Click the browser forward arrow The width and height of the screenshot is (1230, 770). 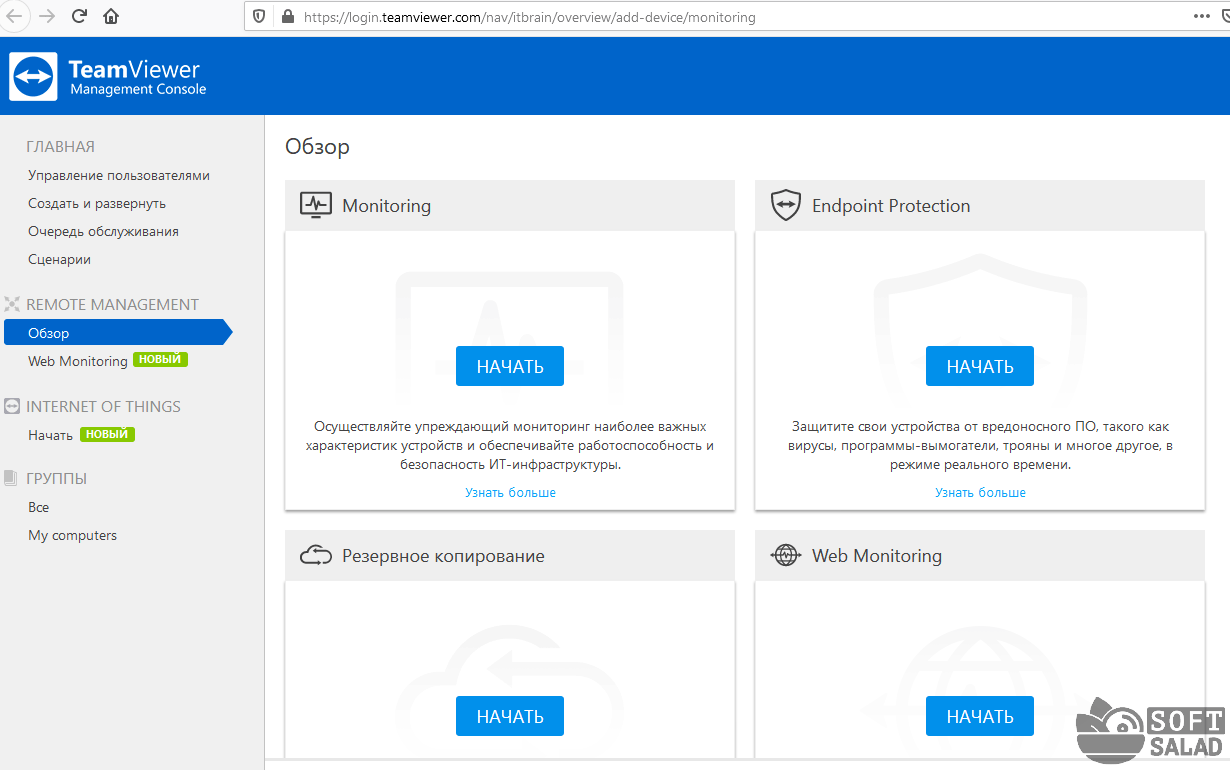coord(46,16)
